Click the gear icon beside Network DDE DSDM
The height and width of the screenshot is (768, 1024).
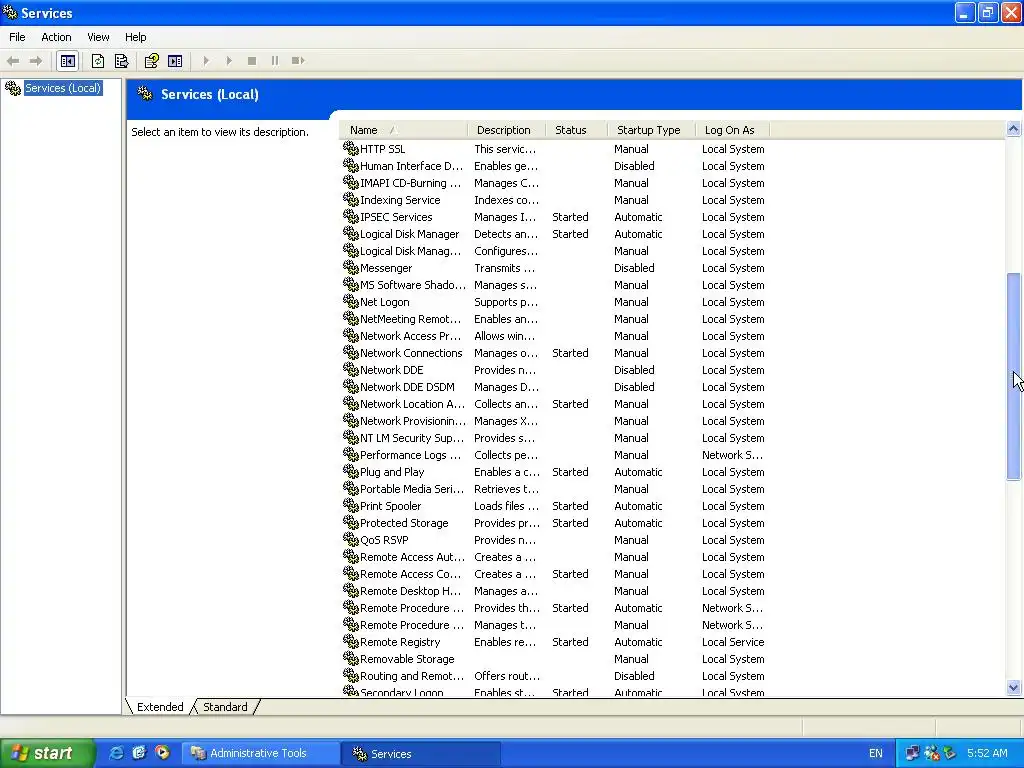(x=351, y=386)
